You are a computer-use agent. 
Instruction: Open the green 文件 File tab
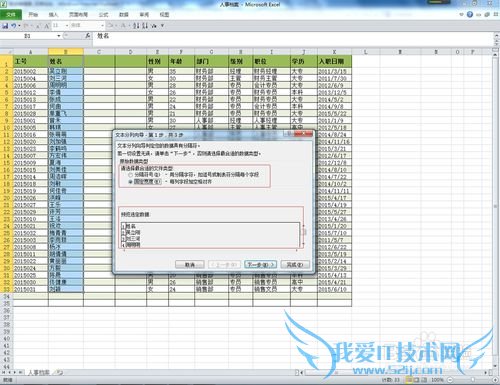point(11,15)
